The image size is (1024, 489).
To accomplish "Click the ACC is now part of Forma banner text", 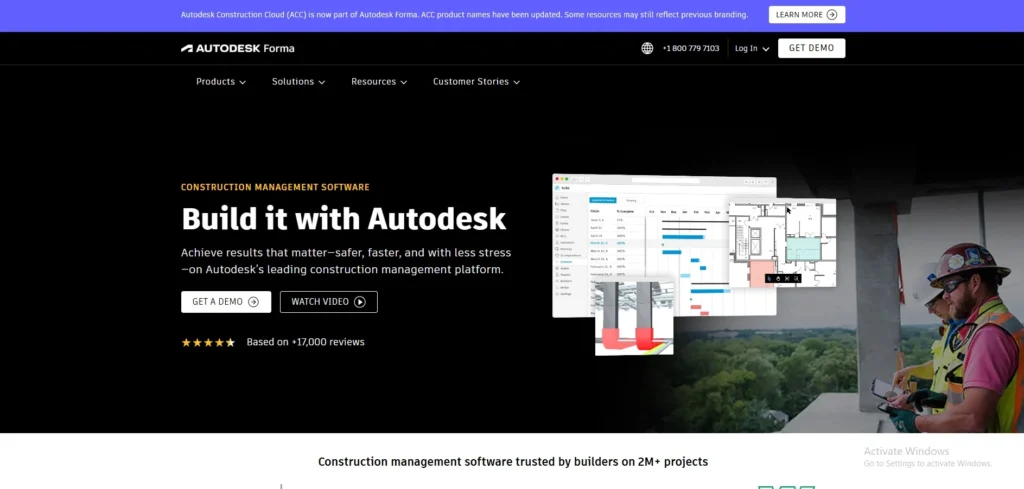I will tap(464, 14).
